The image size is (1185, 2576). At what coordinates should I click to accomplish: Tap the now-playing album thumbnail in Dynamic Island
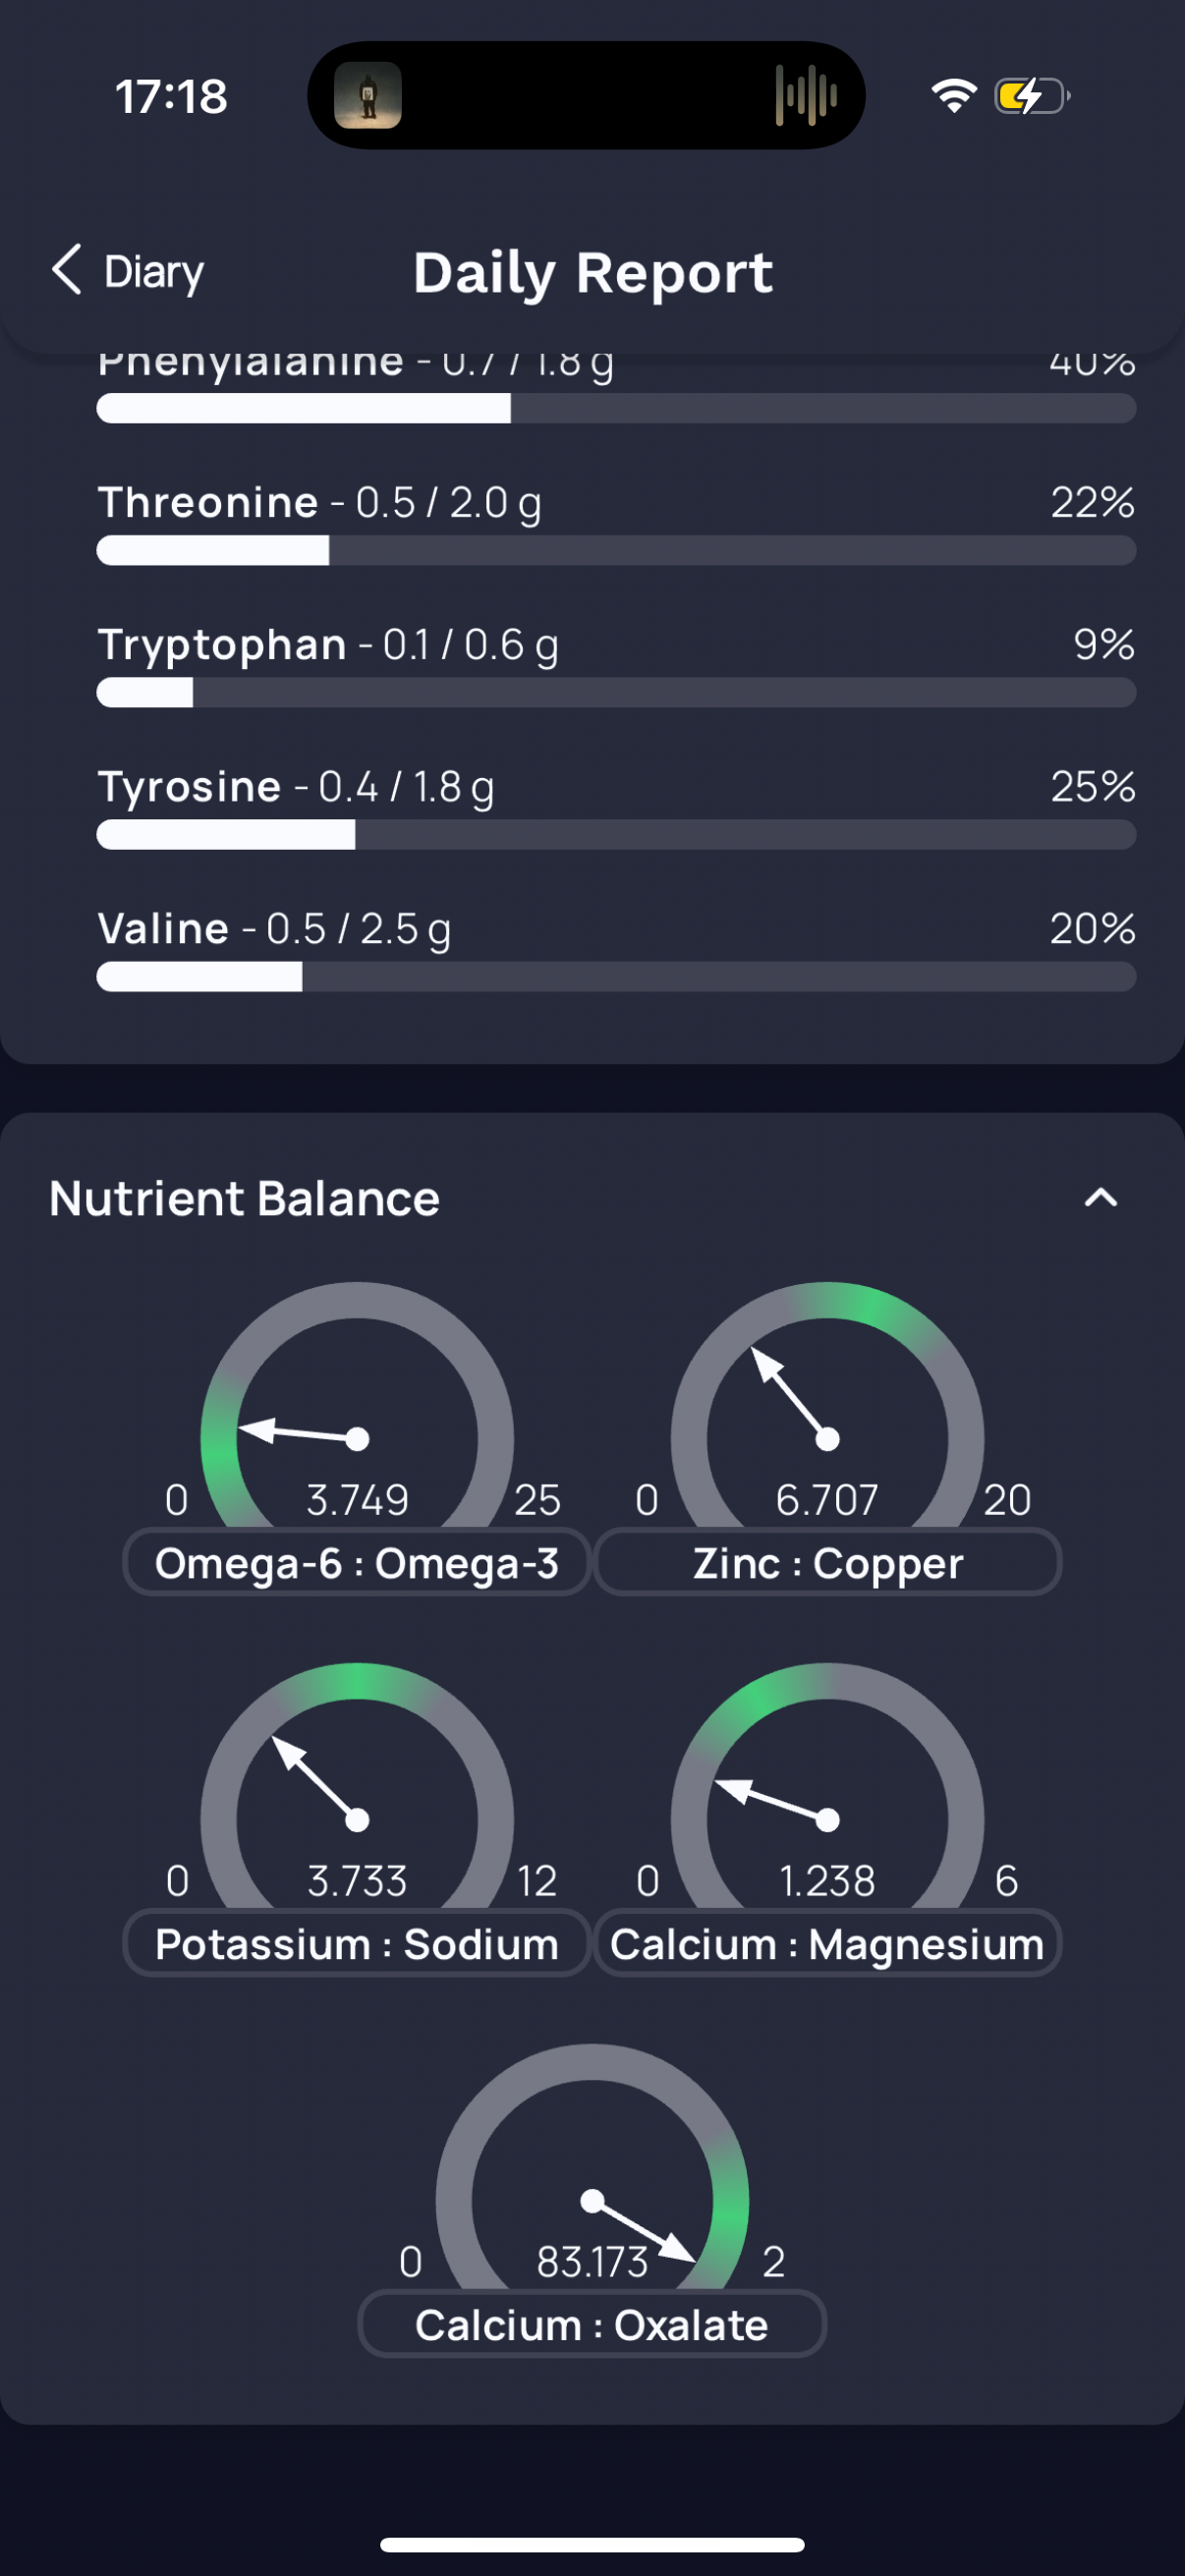click(368, 96)
